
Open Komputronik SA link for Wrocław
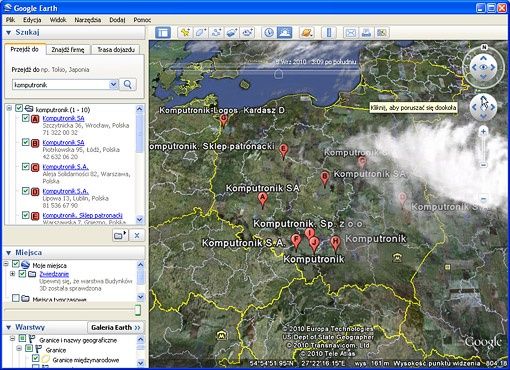click(x=63, y=118)
